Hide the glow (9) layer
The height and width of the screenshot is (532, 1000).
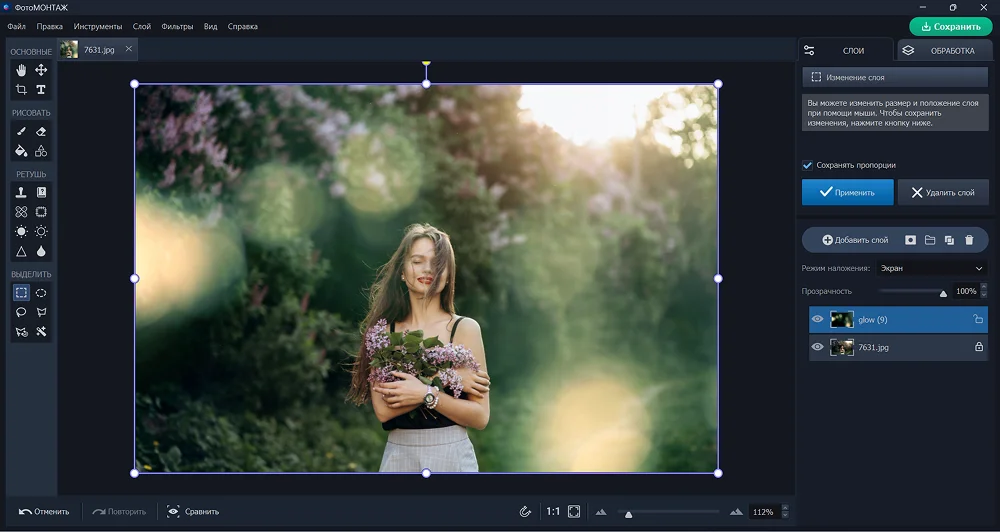click(817, 320)
